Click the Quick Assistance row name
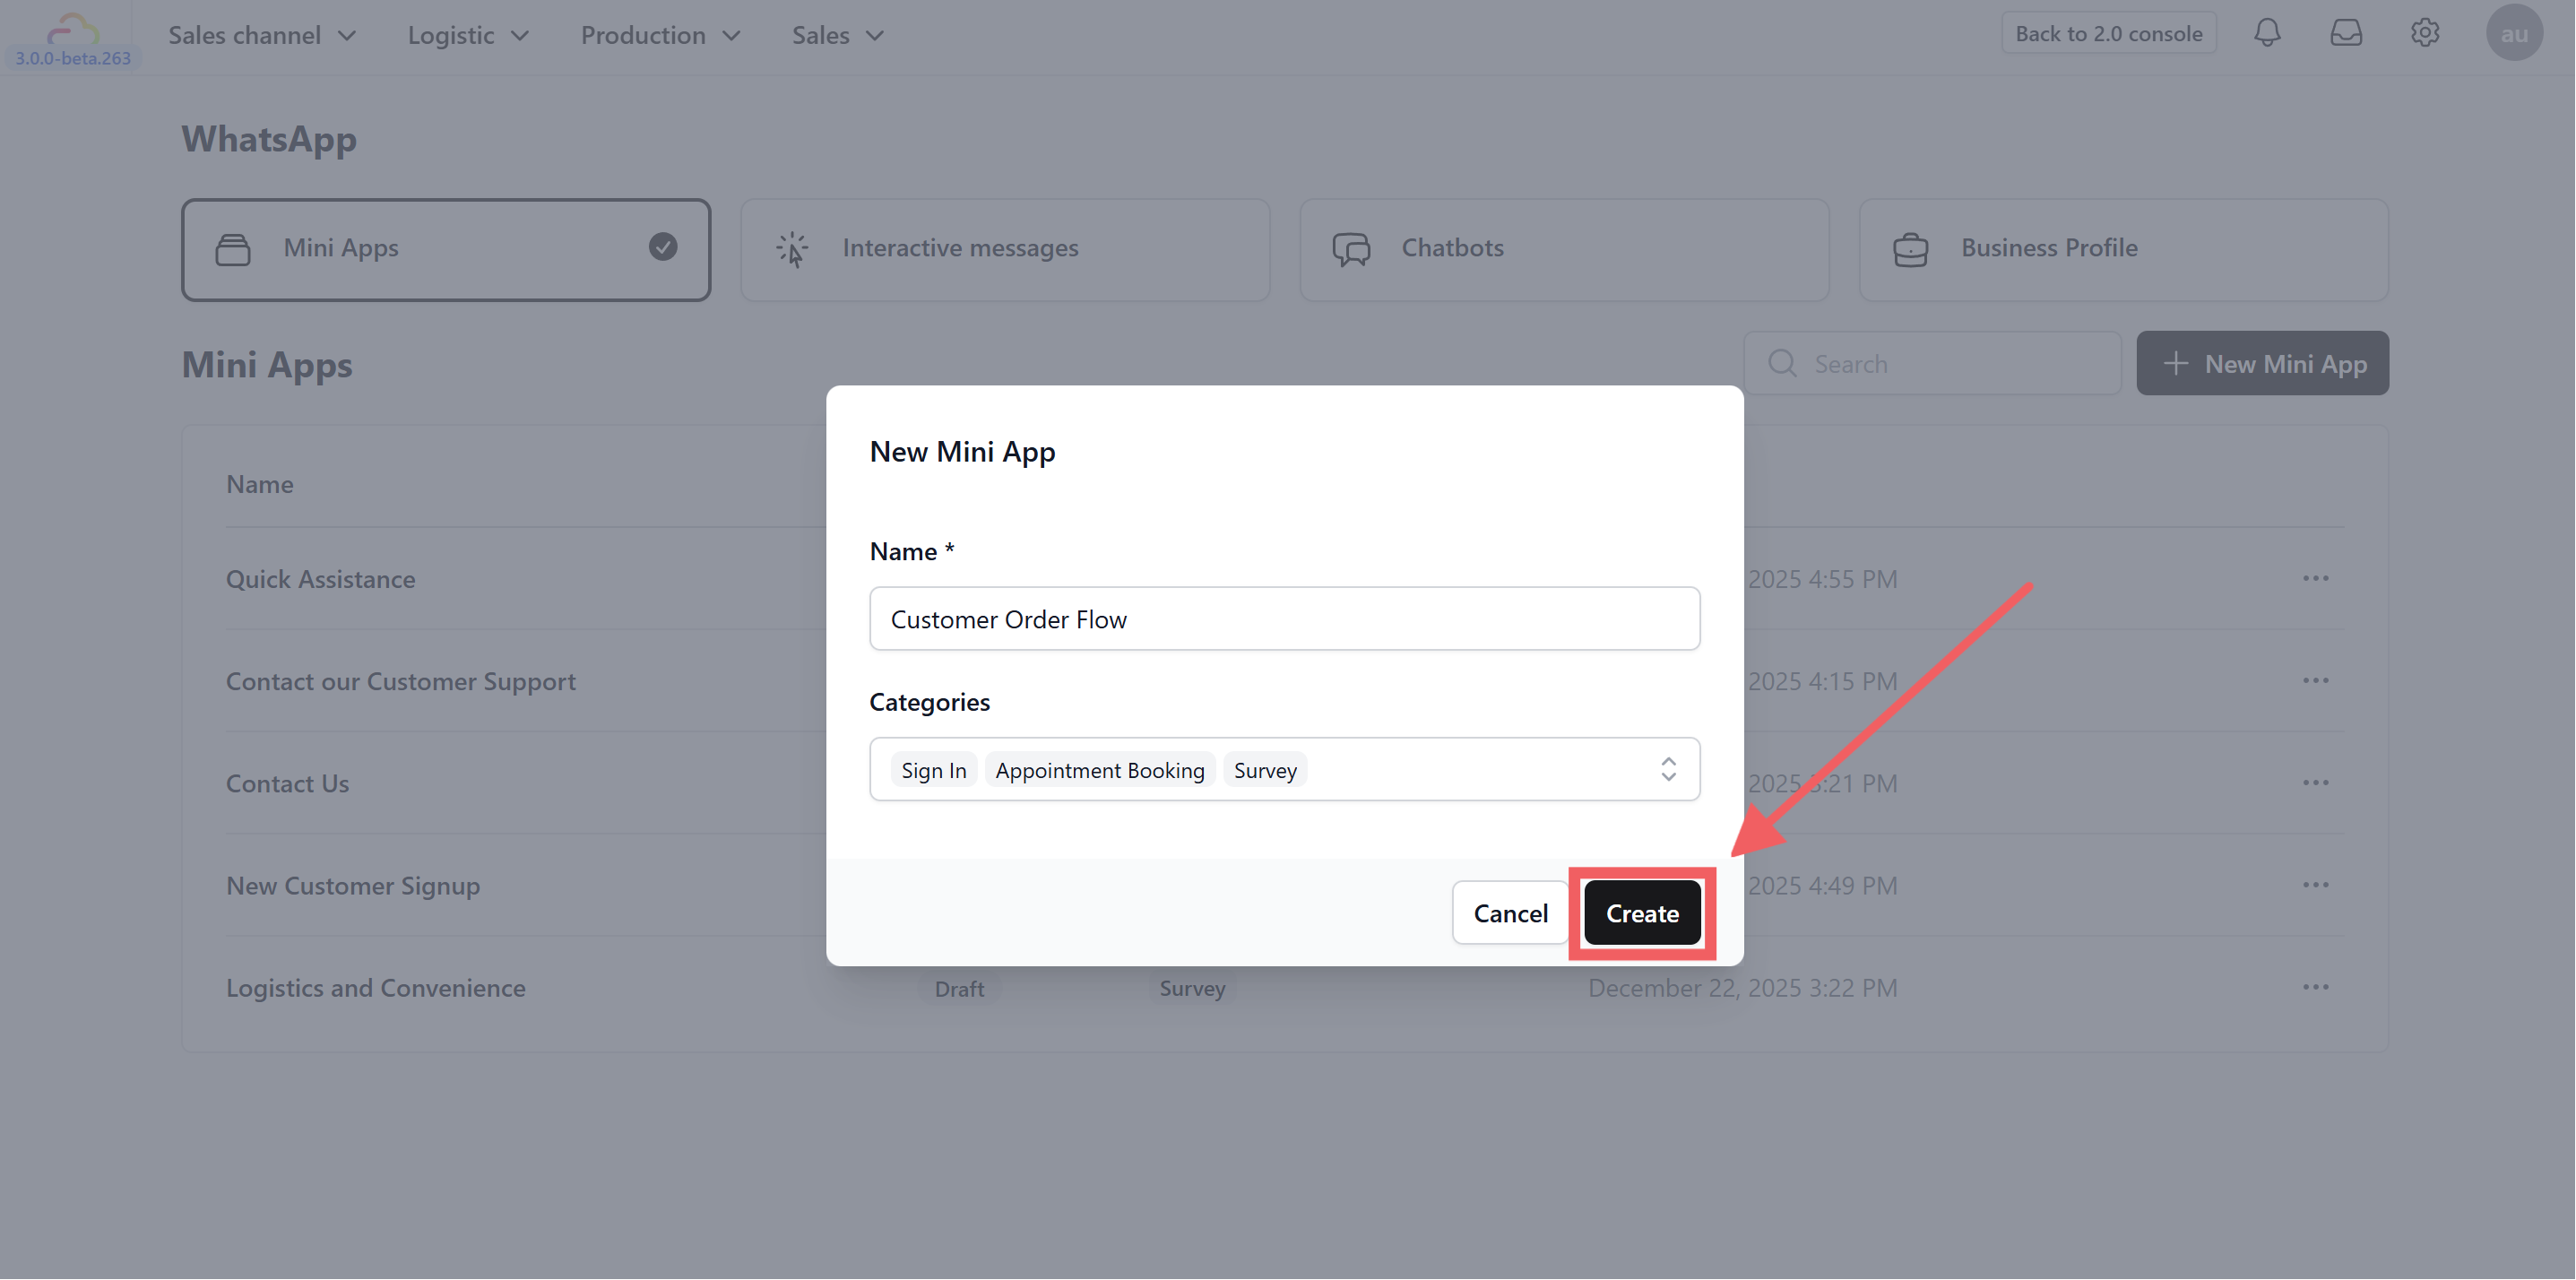The height and width of the screenshot is (1280, 2576). click(320, 579)
